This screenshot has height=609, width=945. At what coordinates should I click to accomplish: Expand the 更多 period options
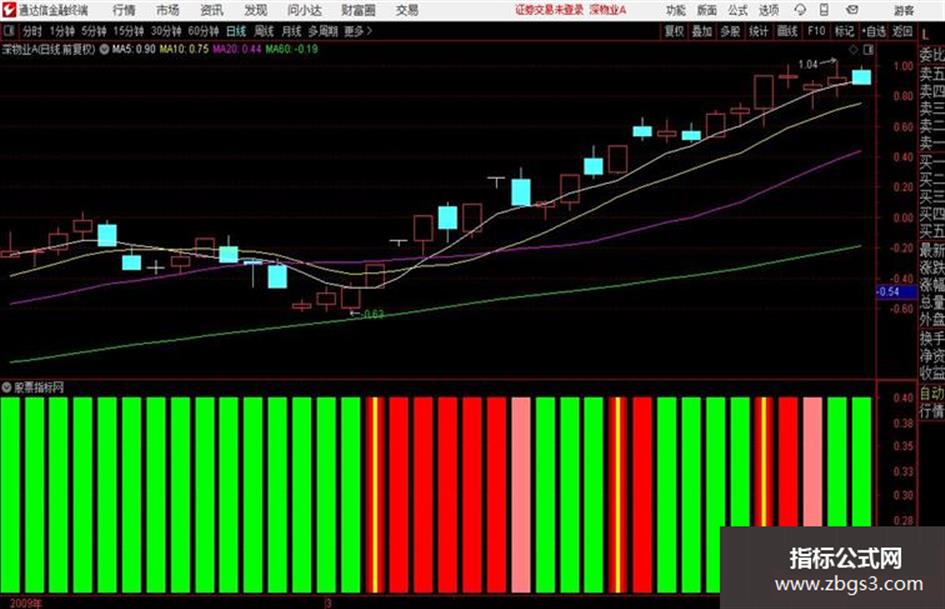(x=358, y=31)
